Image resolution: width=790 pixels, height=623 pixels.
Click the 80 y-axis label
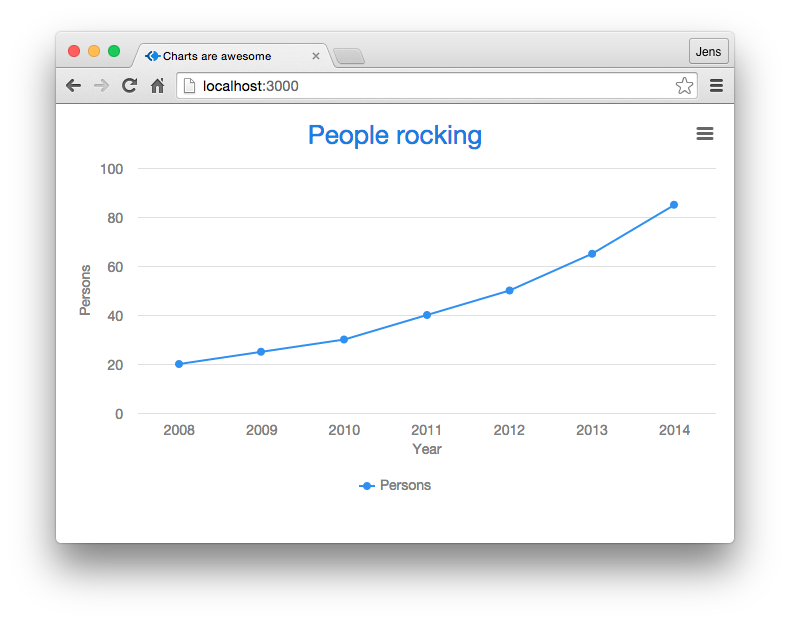(x=115, y=218)
